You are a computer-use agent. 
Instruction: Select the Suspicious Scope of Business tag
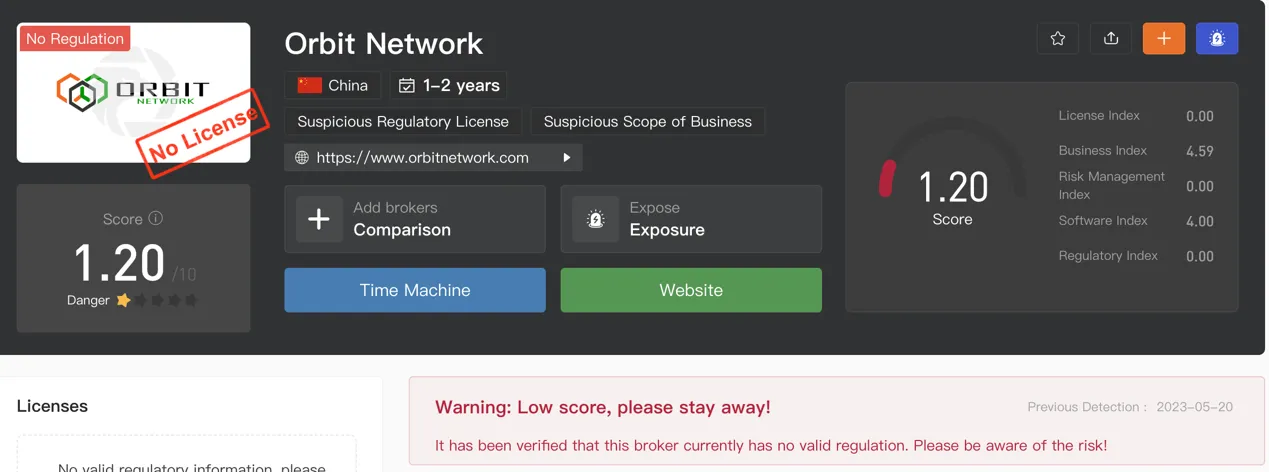648,121
